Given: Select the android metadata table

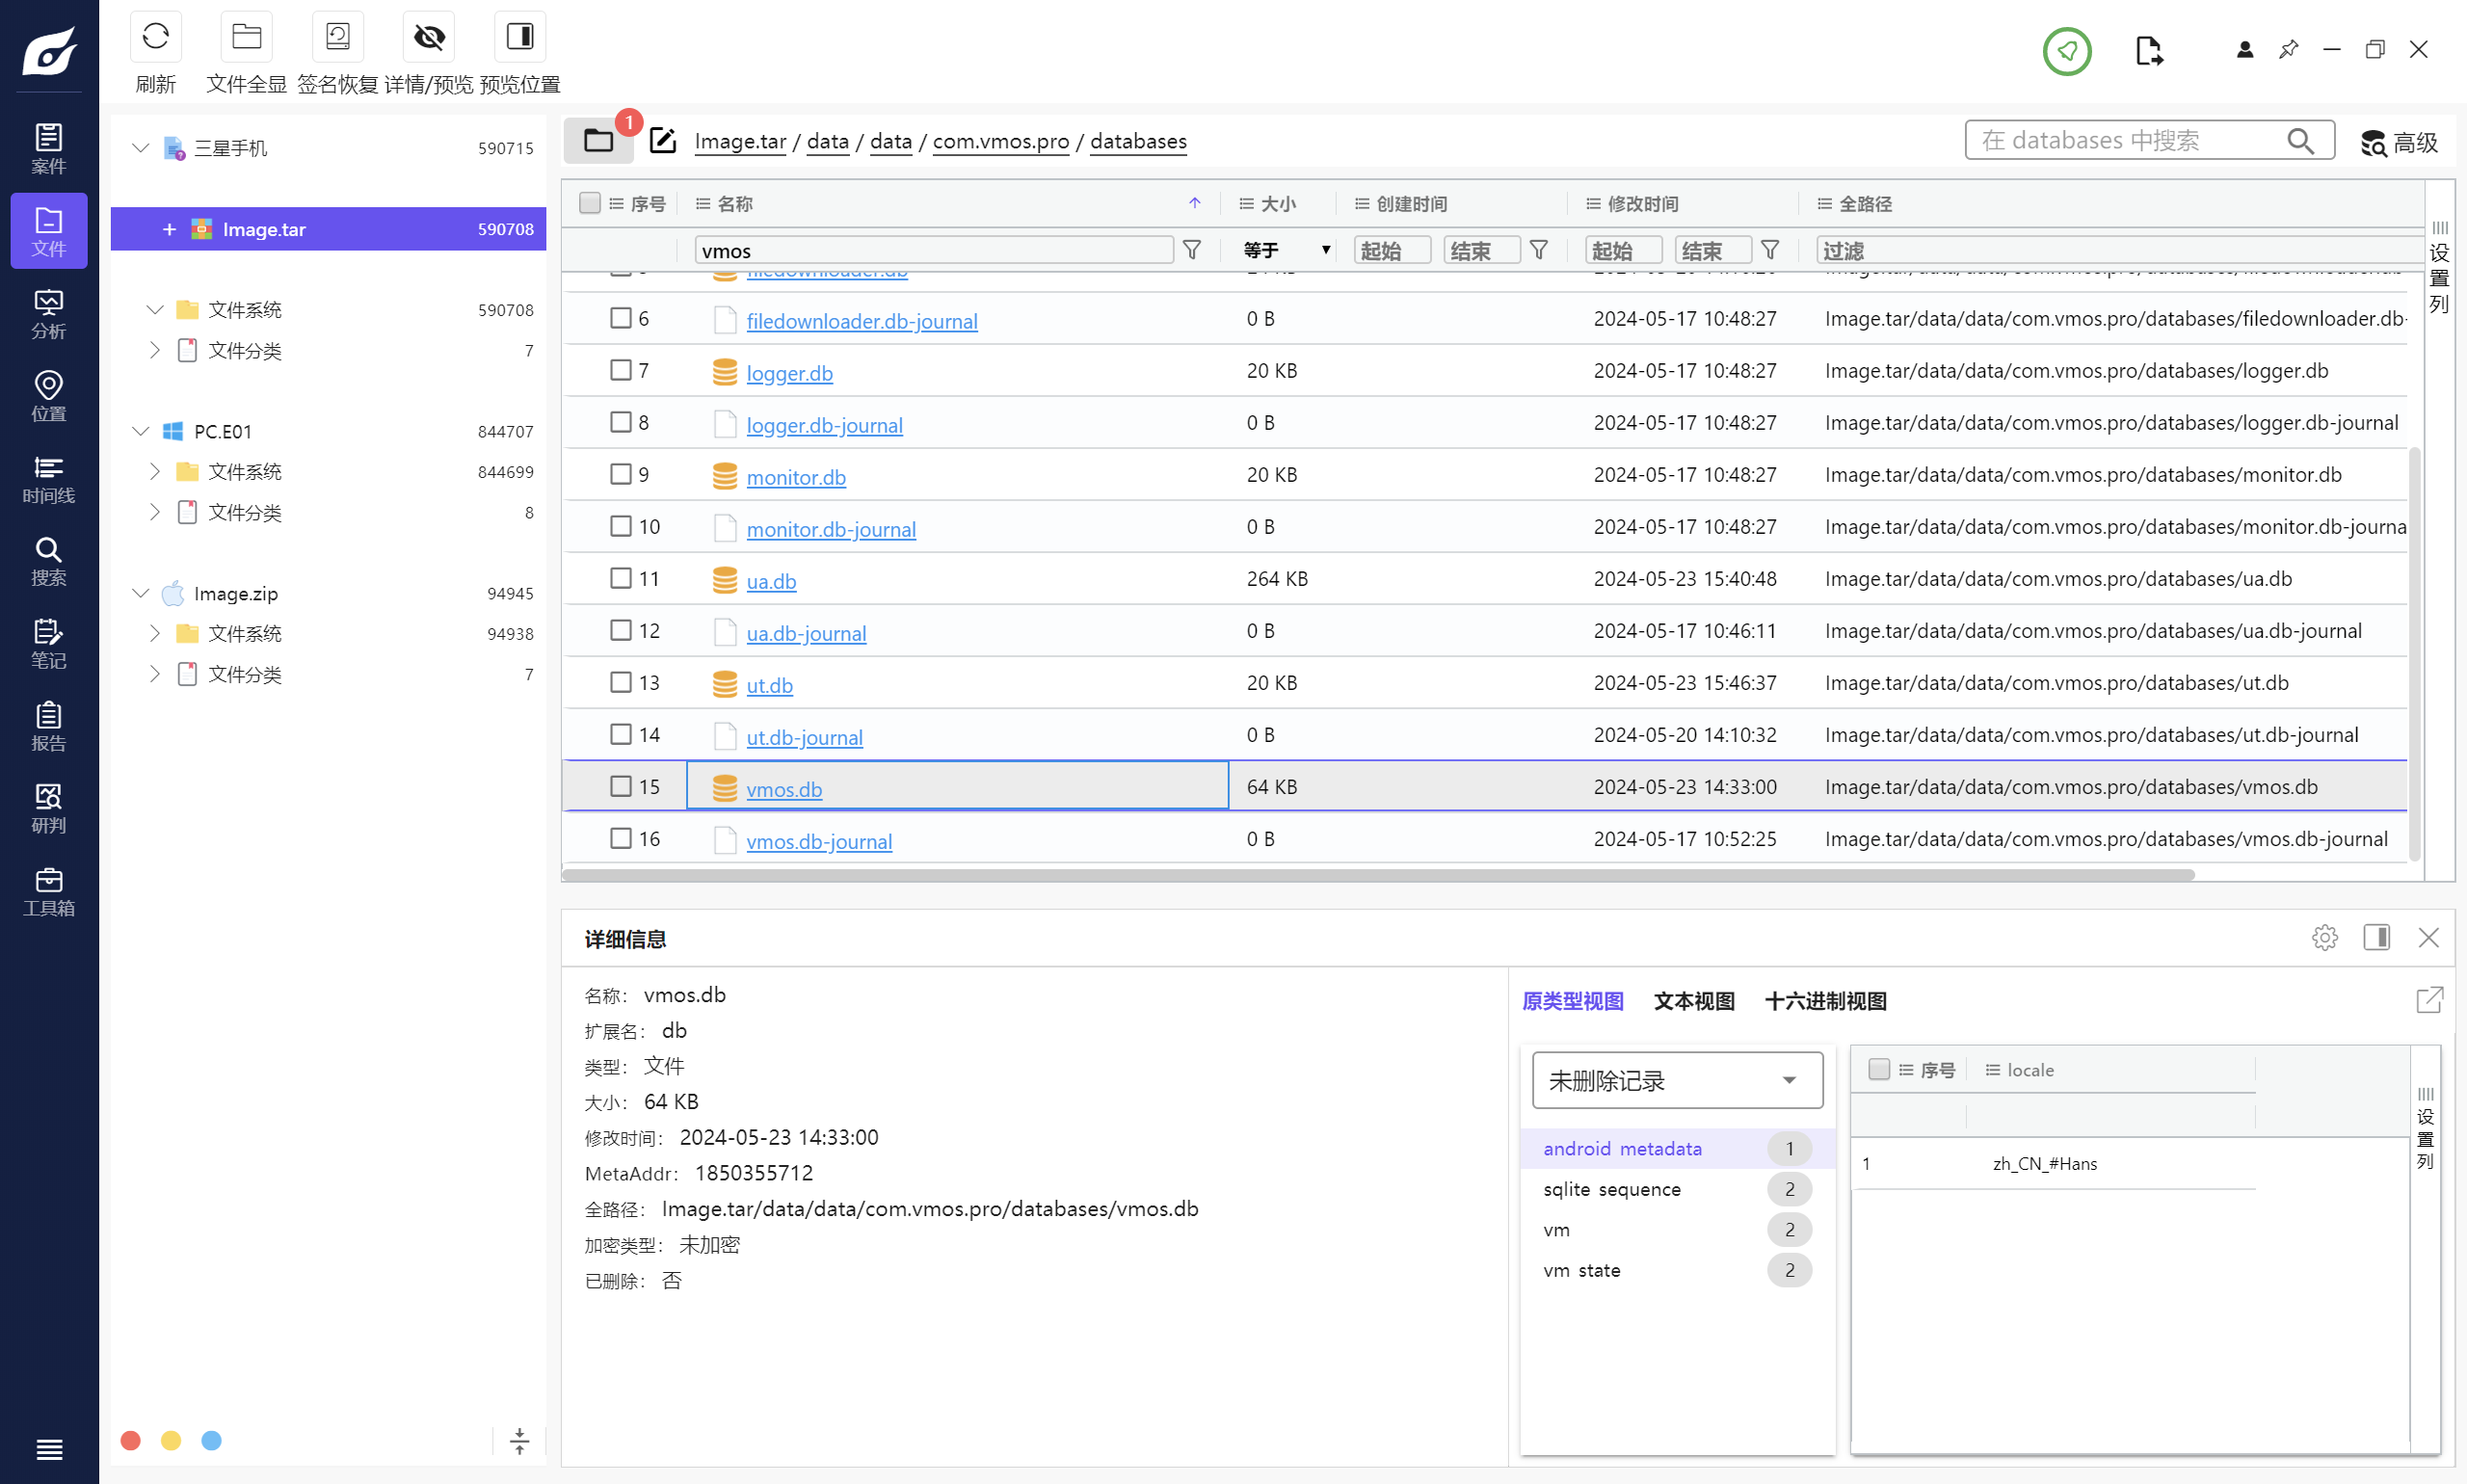Looking at the screenshot, I should (x=1677, y=1148).
